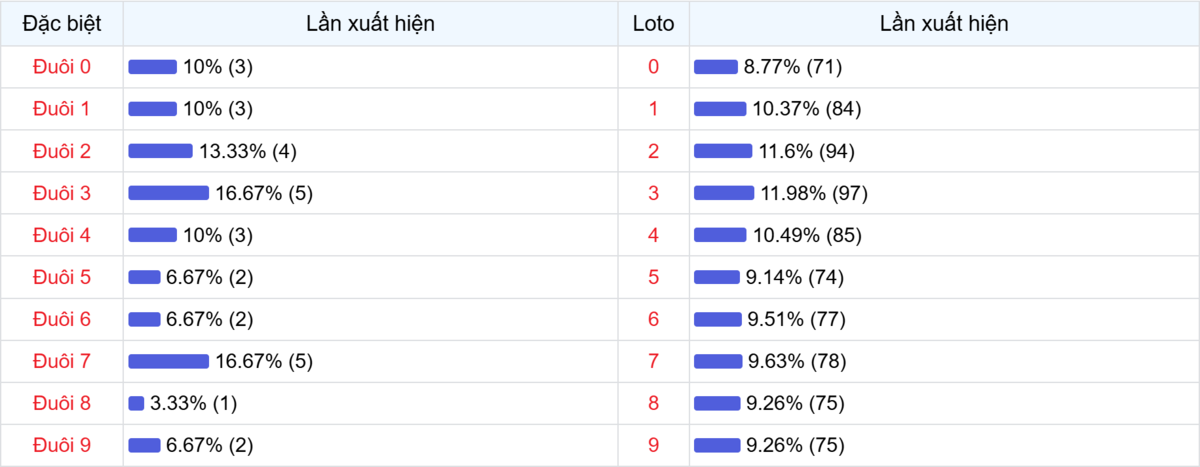The height and width of the screenshot is (467, 1200).
Task: Click Loto number 6 label
Action: coord(654,319)
